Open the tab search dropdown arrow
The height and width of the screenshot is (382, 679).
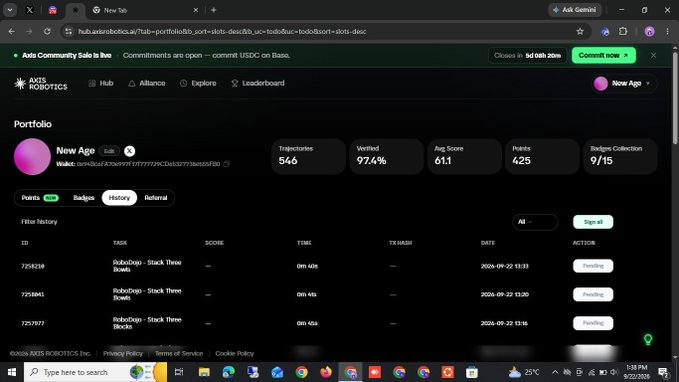pyautogui.click(x=10, y=10)
